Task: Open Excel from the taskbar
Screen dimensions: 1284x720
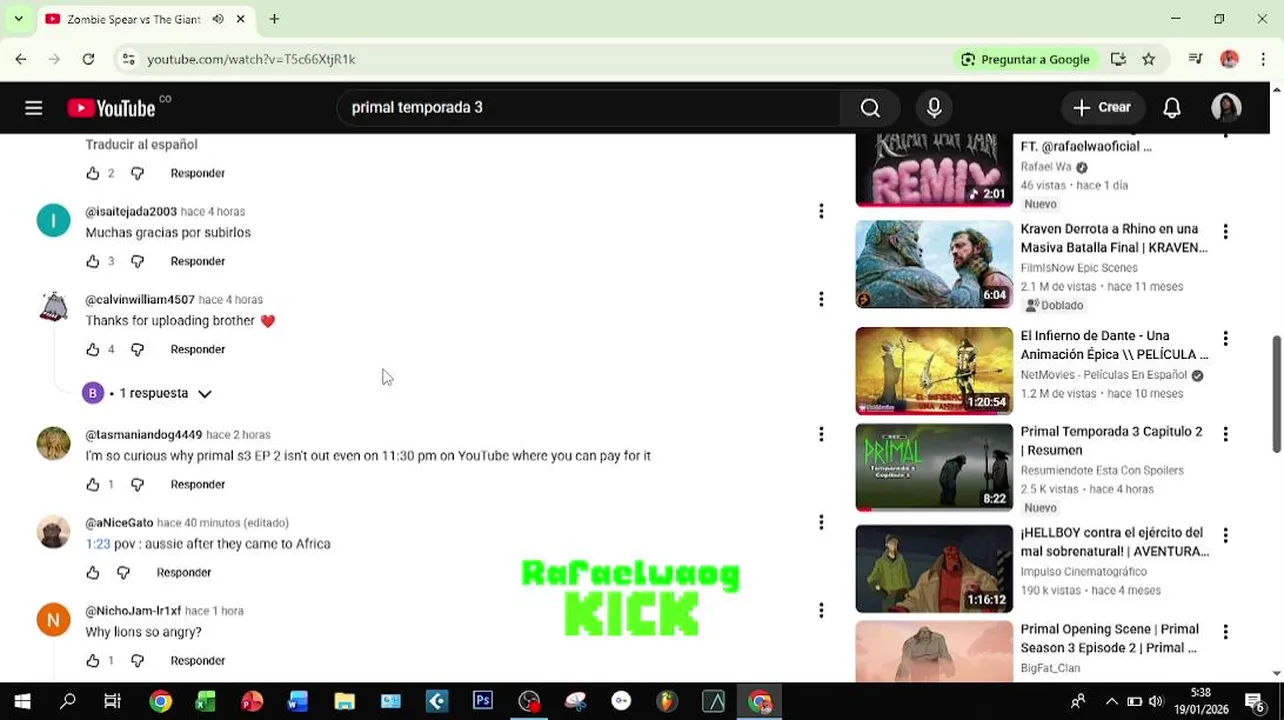Action: tap(206, 702)
